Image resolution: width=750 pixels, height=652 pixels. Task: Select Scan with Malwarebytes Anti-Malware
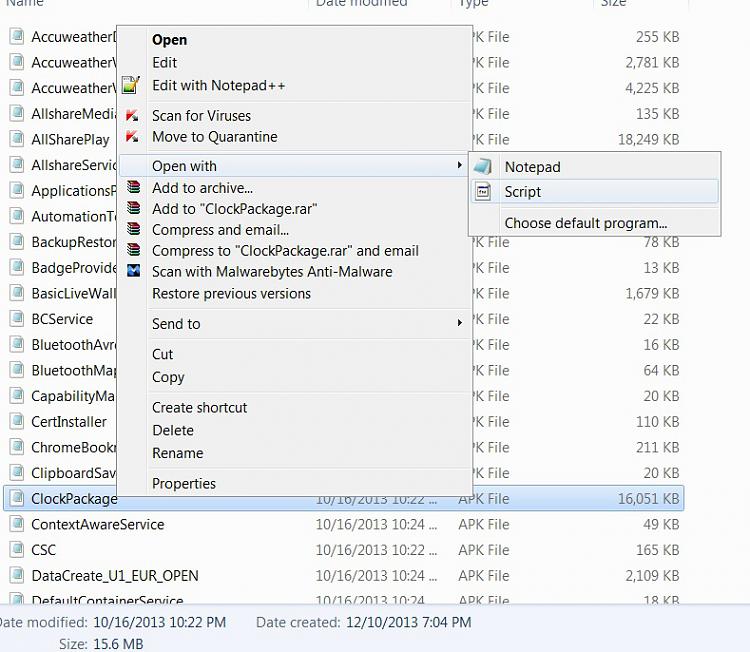(x=272, y=272)
